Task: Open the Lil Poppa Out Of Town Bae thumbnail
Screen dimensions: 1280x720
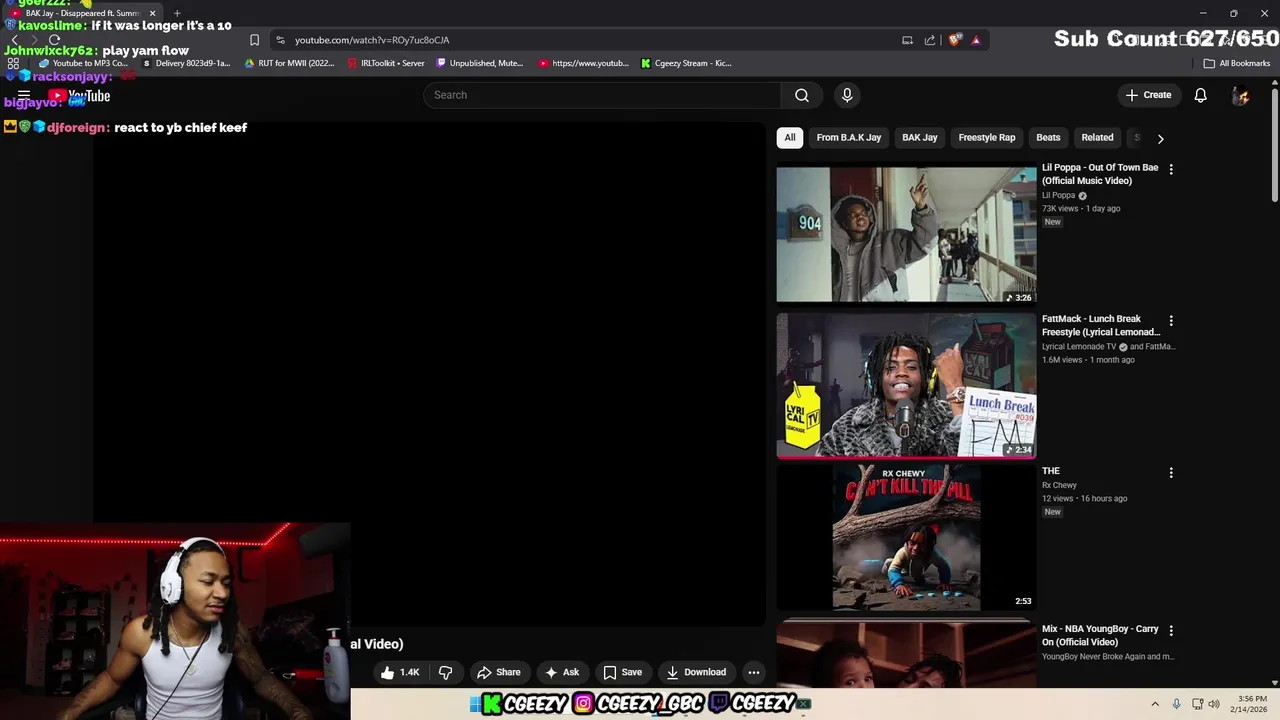Action: [906, 234]
